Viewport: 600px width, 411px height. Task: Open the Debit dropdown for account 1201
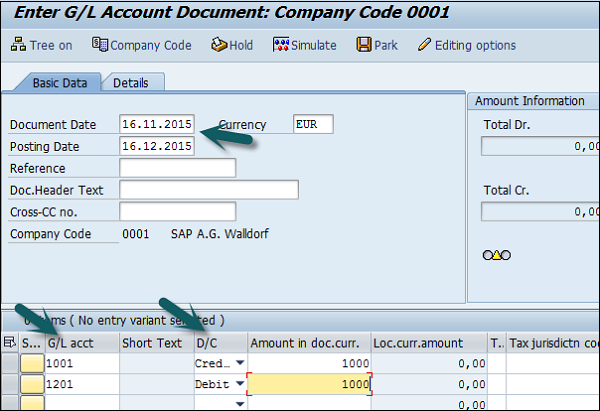[238, 383]
